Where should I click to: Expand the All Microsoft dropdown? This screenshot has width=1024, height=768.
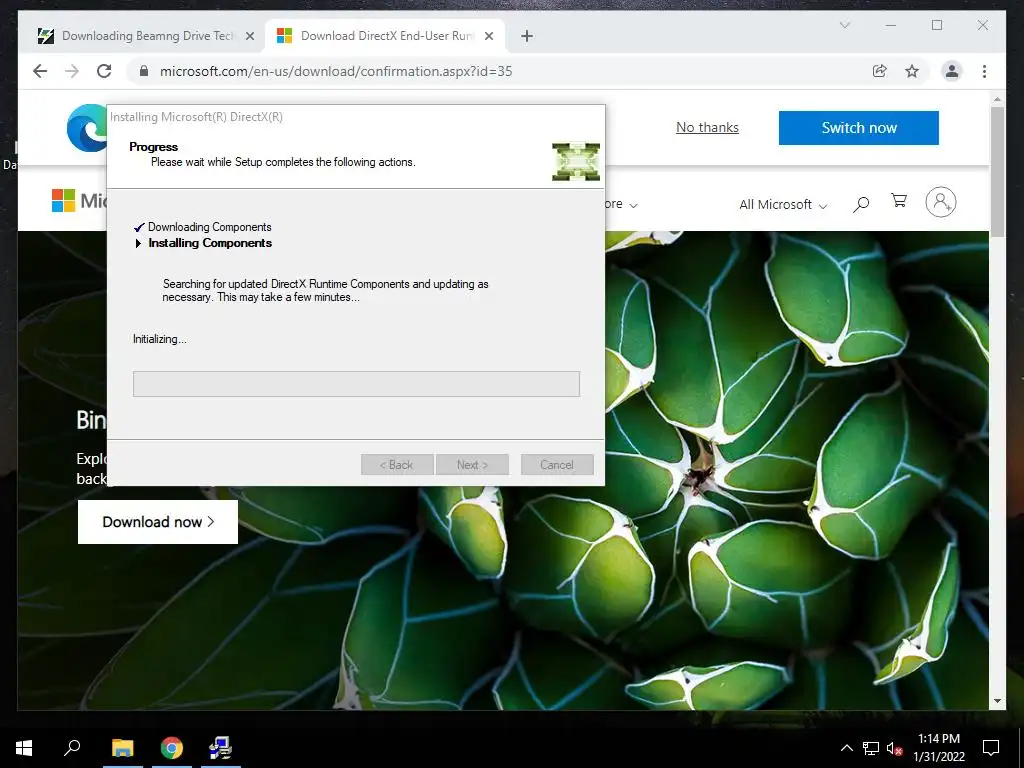[783, 204]
